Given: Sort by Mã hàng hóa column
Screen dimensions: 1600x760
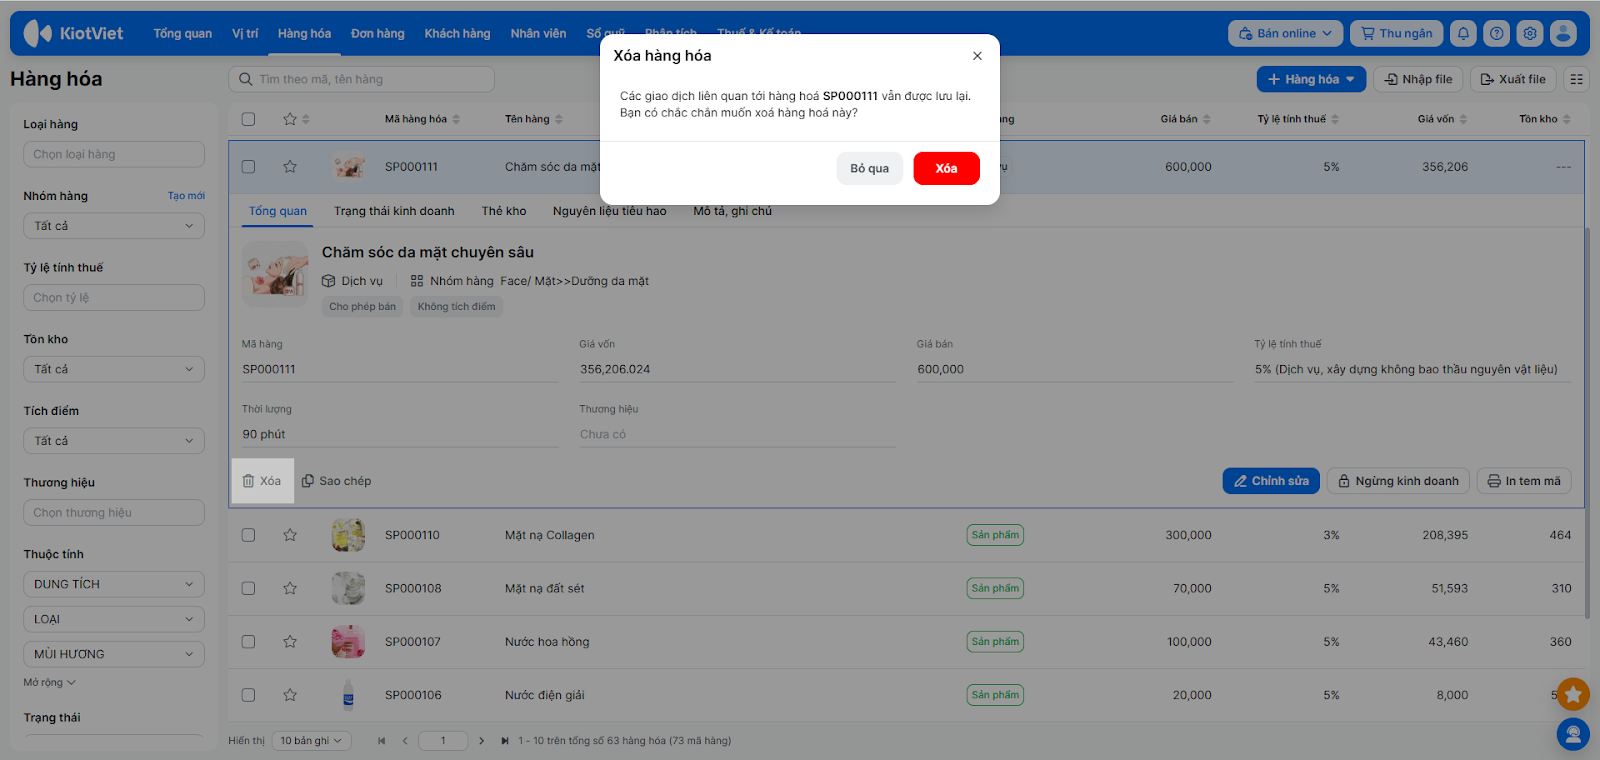Looking at the screenshot, I should (x=423, y=119).
